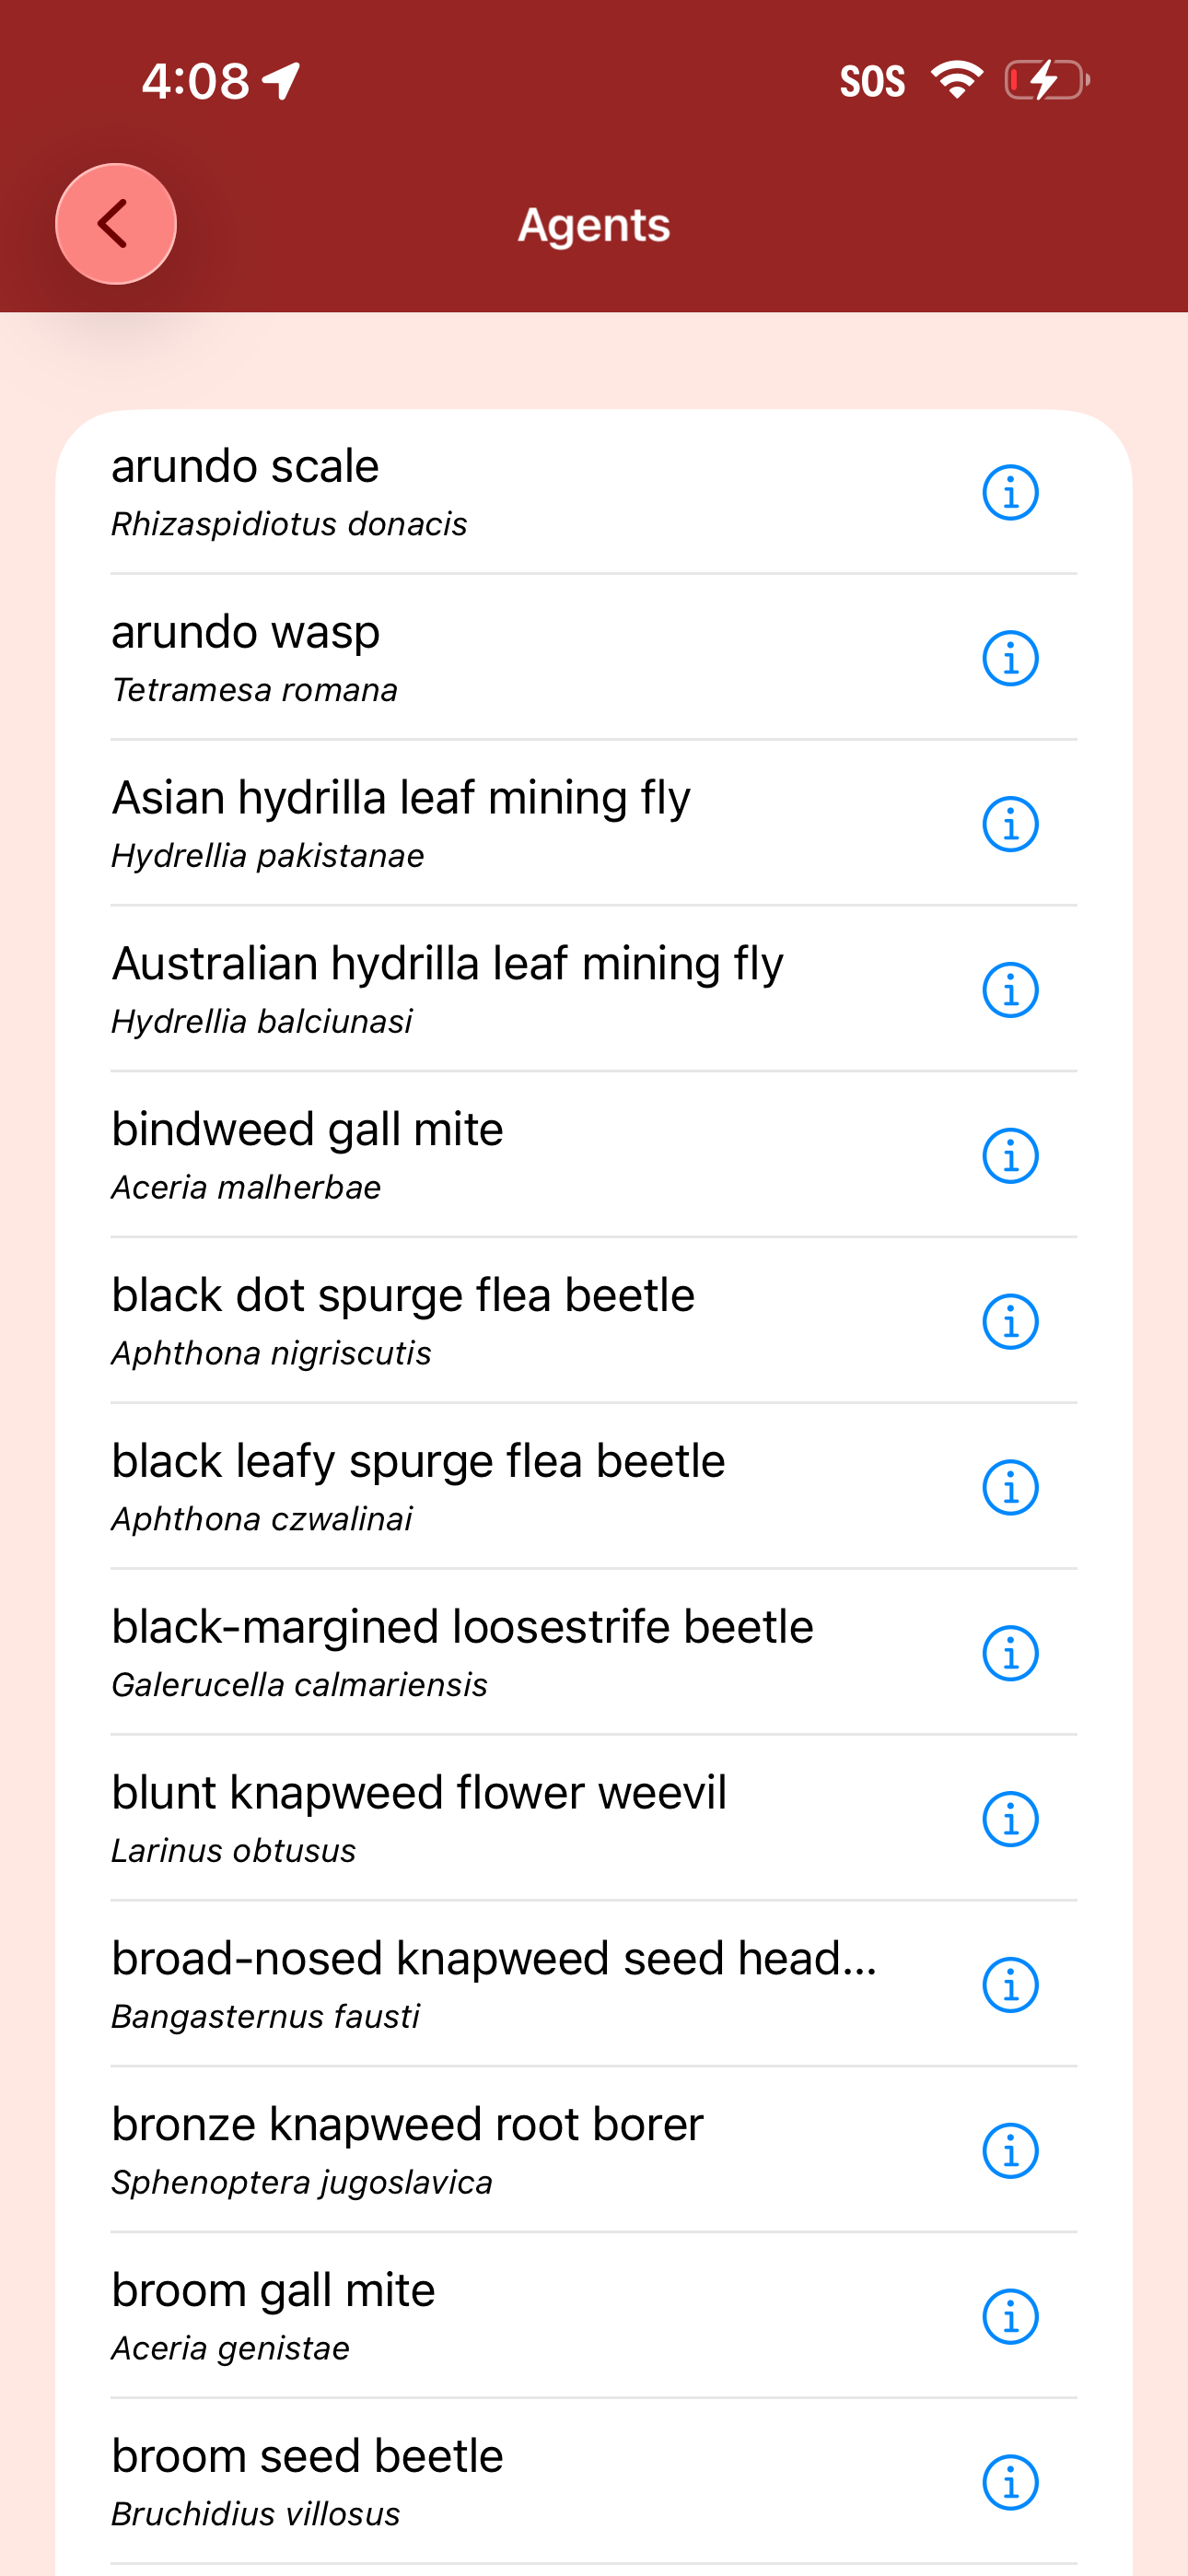
Task: Show info for arundo wasp
Action: (x=1010, y=658)
